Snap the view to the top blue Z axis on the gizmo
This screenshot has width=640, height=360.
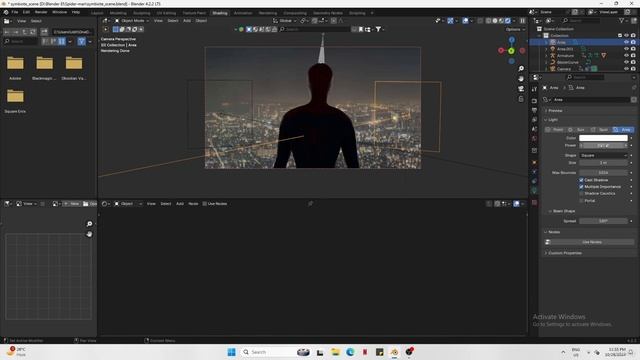click(x=511, y=40)
